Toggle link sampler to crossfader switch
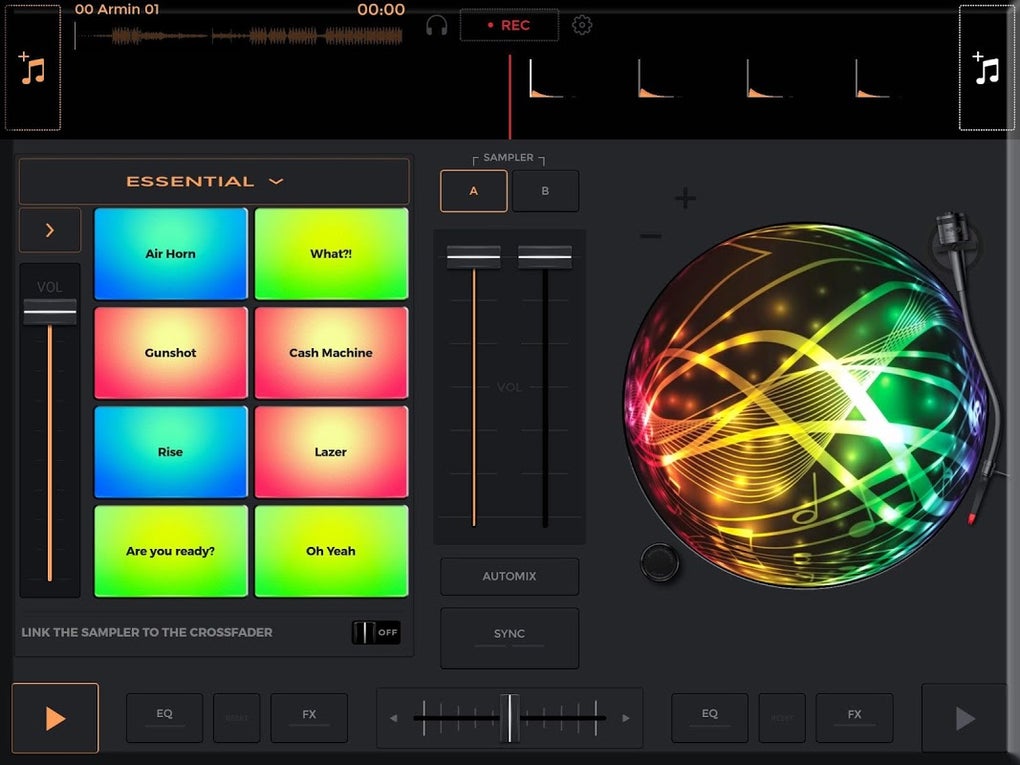Viewport: 1020px width, 765px height. (x=376, y=632)
